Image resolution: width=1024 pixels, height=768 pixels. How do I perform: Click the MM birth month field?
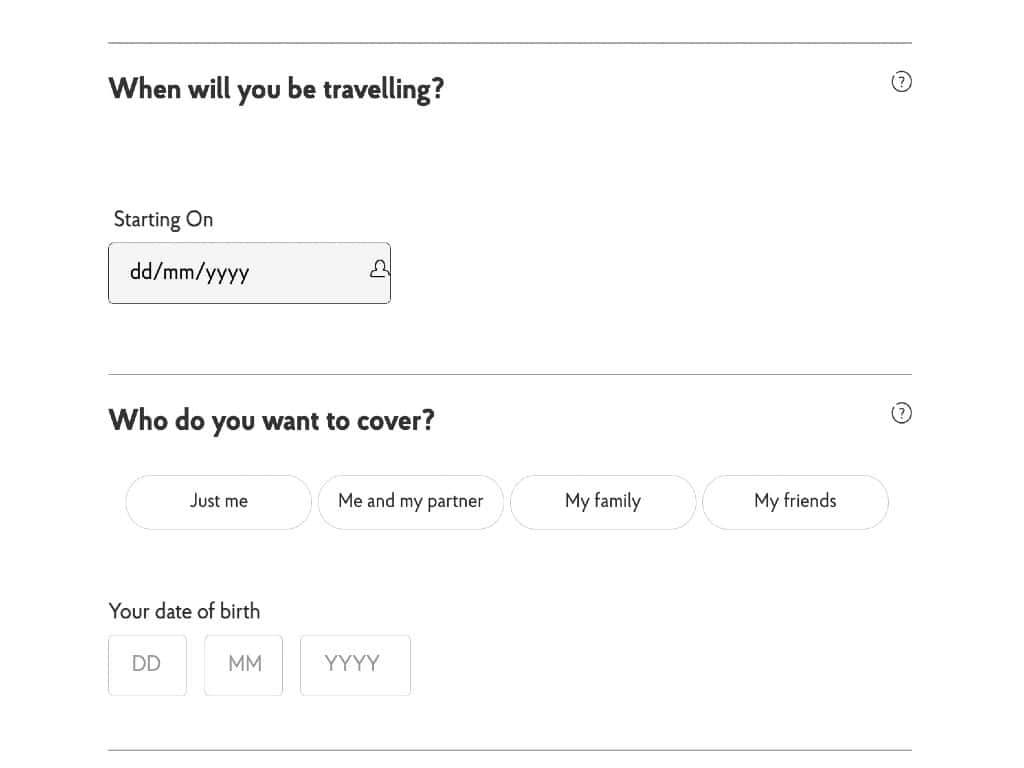(x=244, y=665)
